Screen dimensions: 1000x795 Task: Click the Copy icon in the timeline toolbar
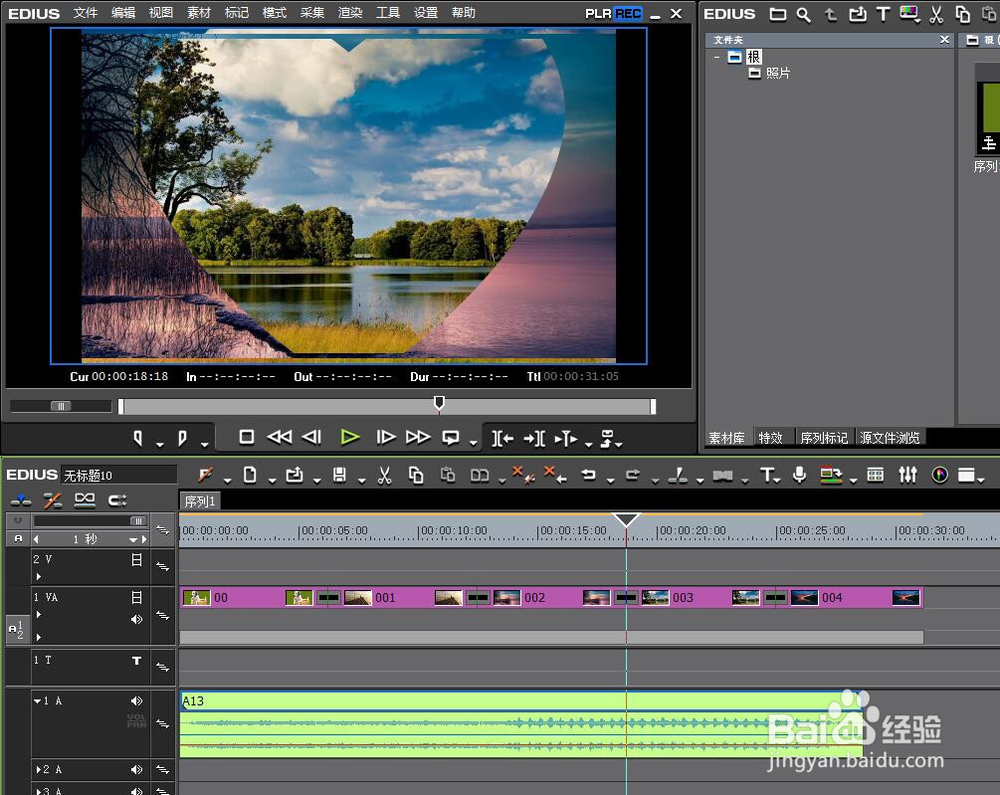(416, 475)
